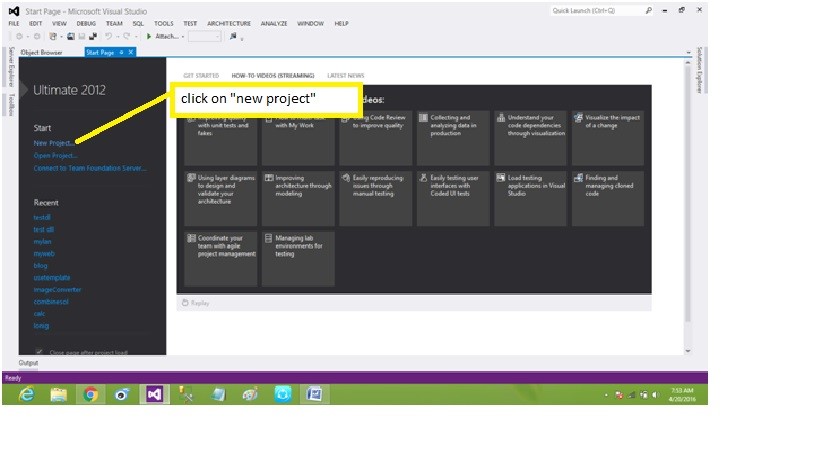Open video Visualize the impact of a change
This screenshot has width=819, height=460.
(607, 138)
